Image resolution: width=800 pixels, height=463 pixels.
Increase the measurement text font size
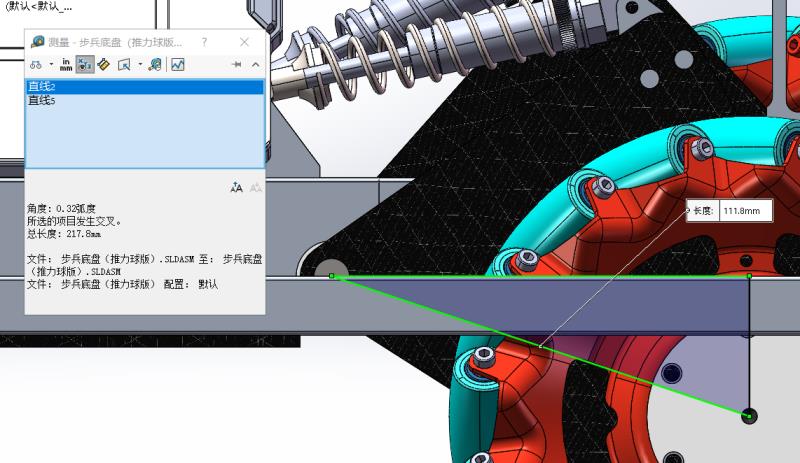[236, 188]
